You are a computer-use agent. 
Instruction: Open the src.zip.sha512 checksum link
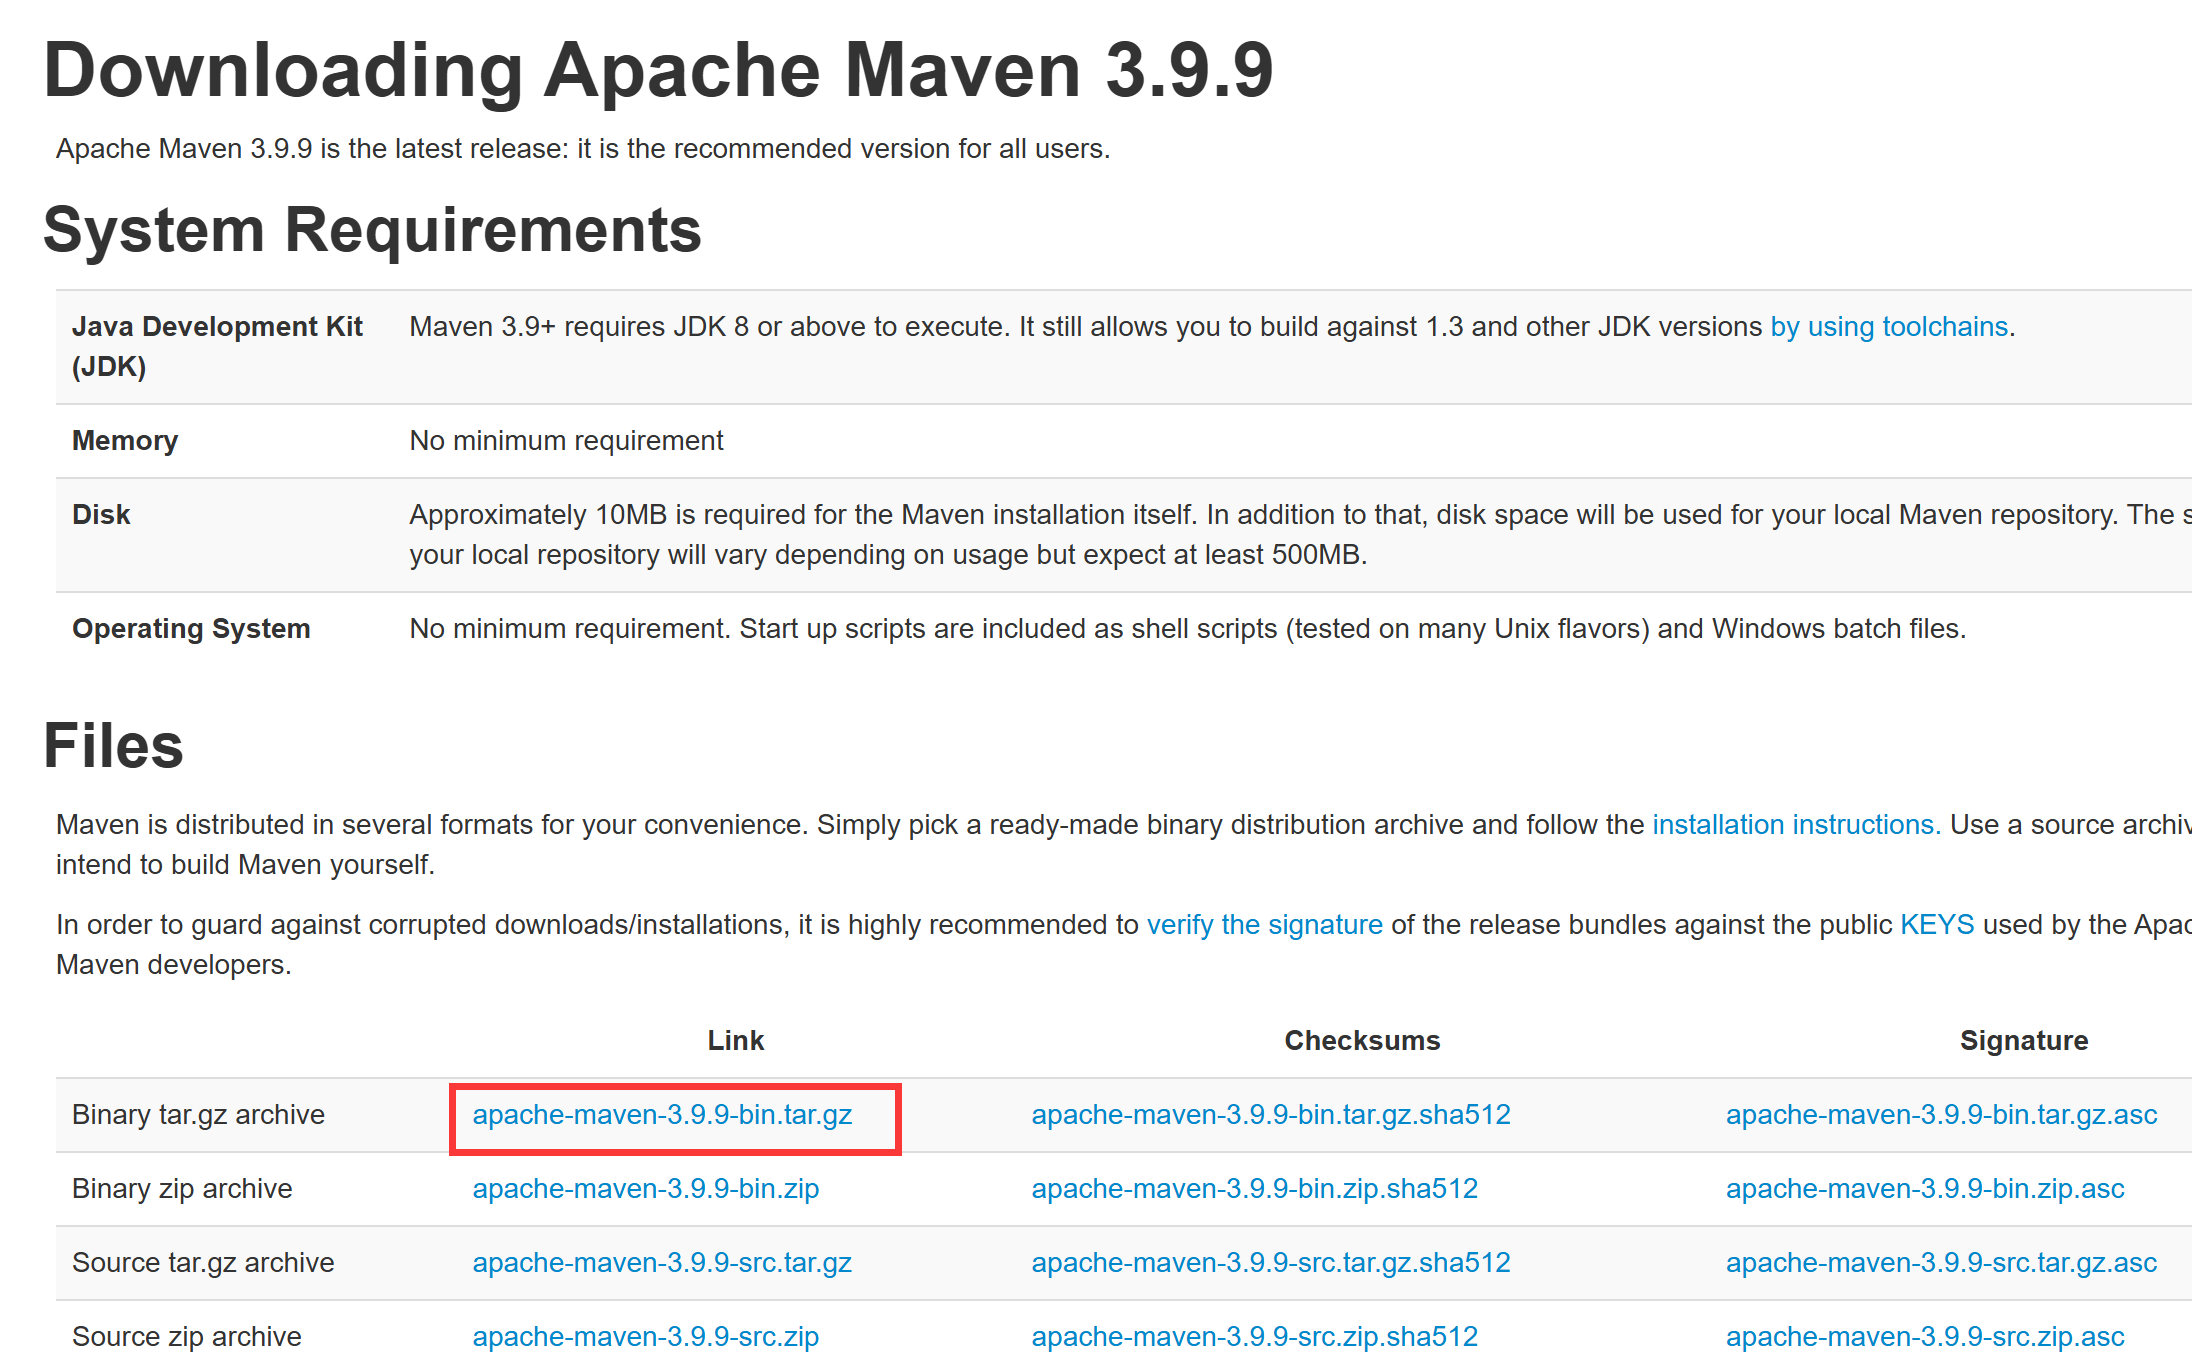(1254, 1337)
